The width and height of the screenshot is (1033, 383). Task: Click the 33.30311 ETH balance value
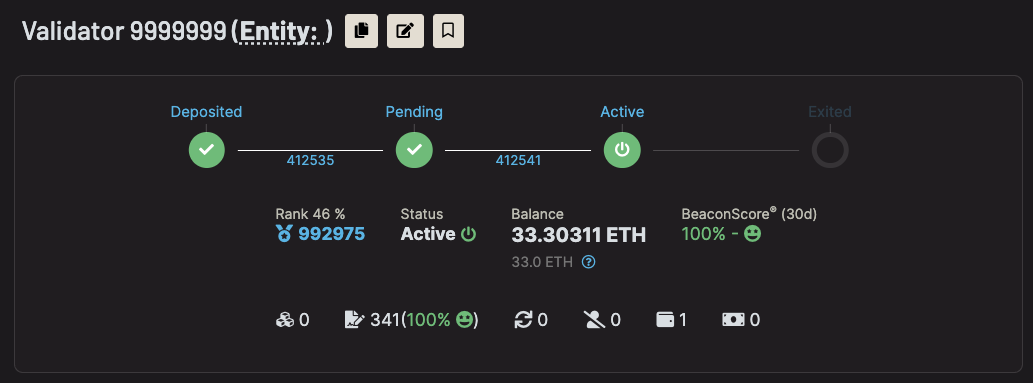point(578,235)
